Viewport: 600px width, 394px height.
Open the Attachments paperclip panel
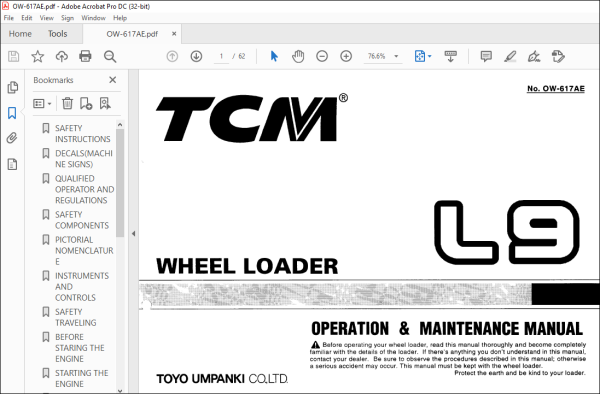click(12, 138)
